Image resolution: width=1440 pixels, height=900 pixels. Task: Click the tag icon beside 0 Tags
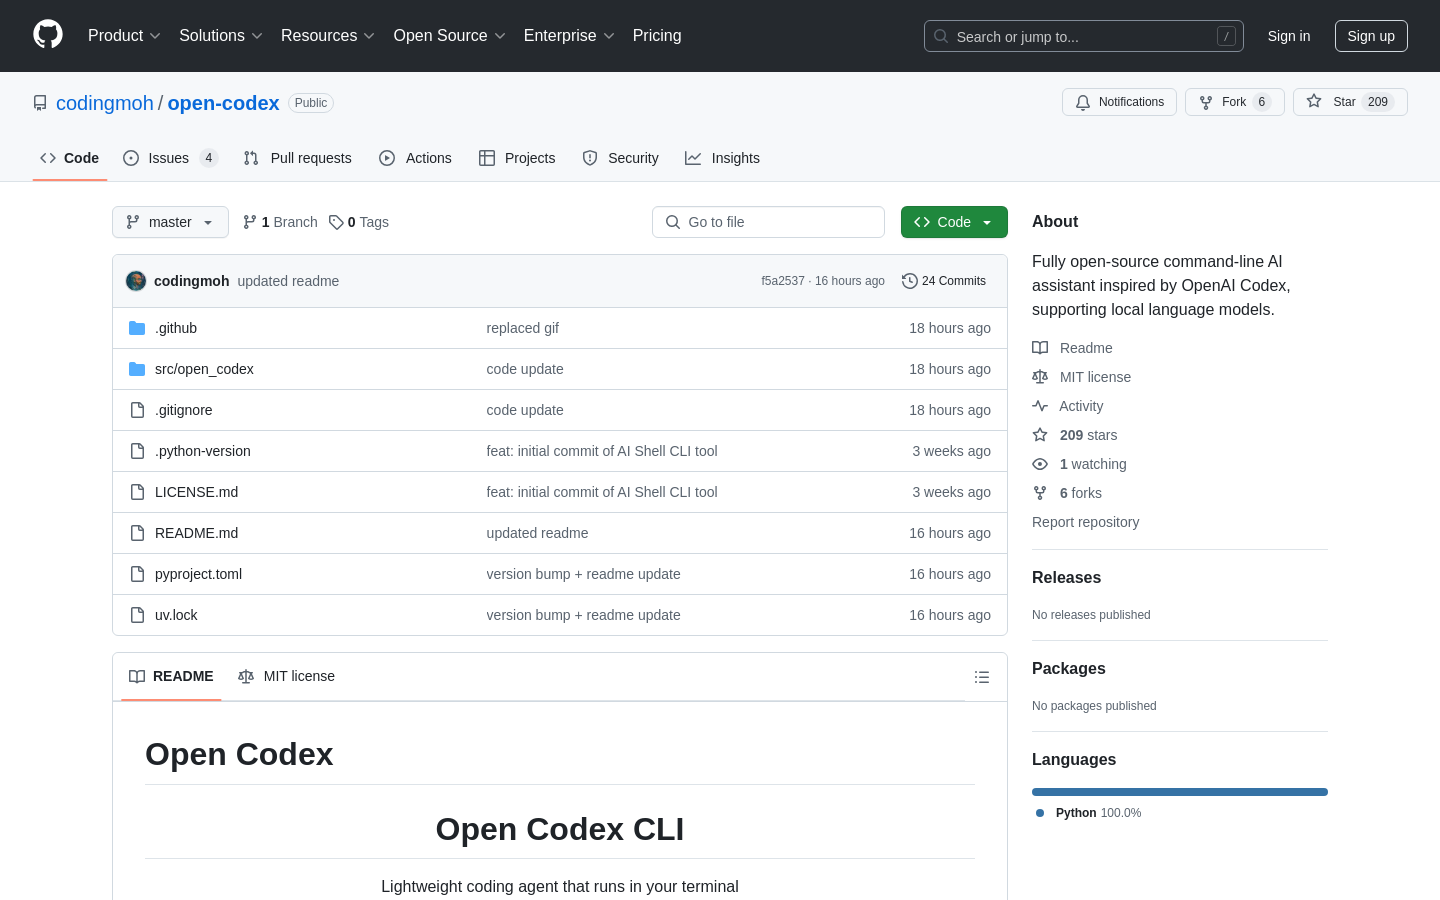coord(336,222)
